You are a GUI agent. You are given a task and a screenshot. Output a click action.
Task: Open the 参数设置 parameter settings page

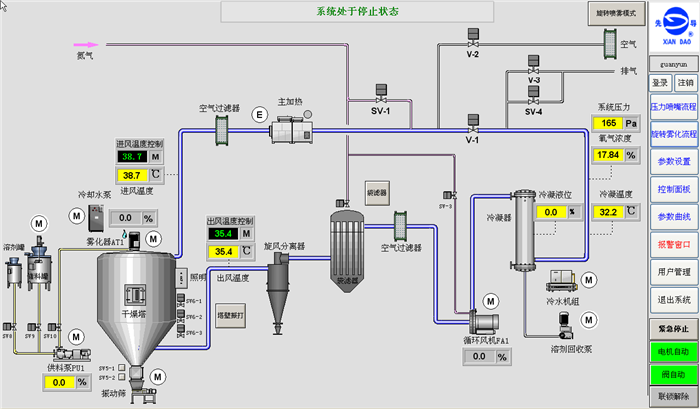(x=672, y=161)
